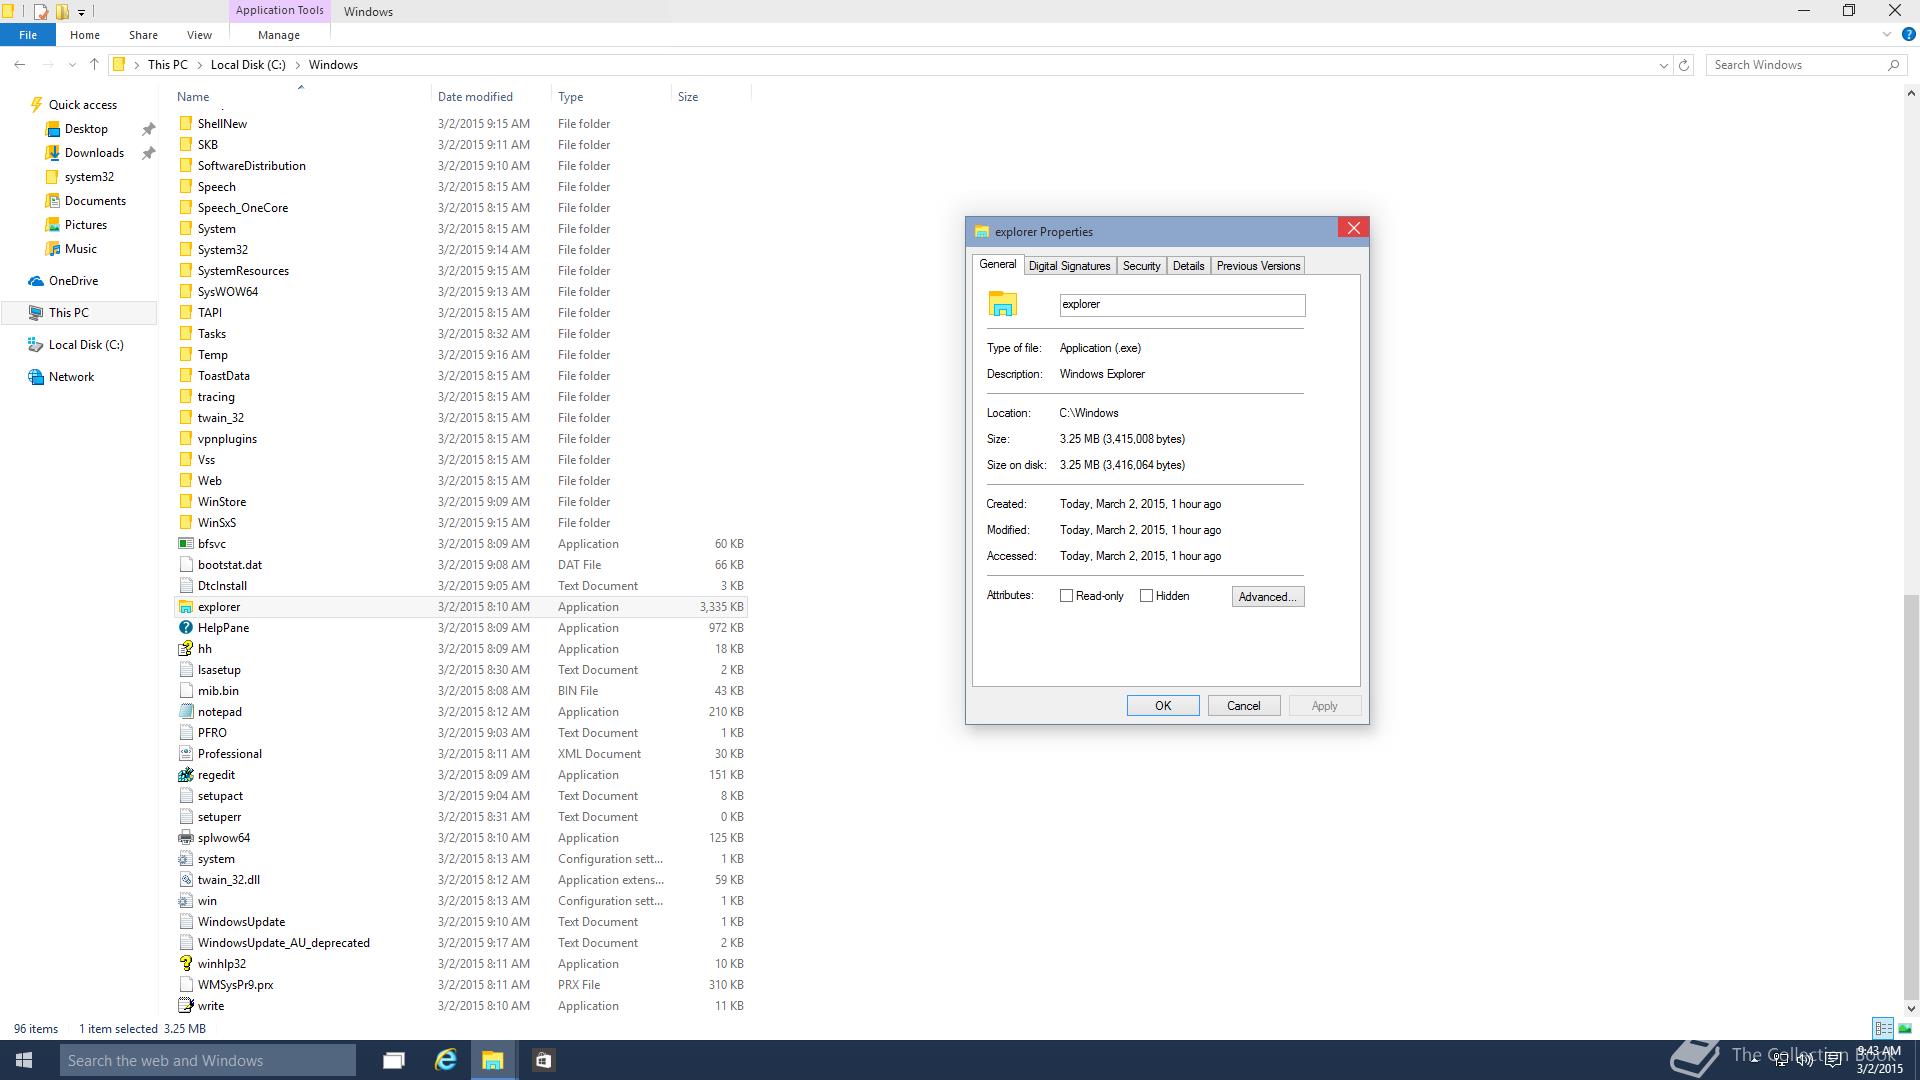1920x1080 pixels.
Task: Switch to Digital Signatures tab
Action: (x=1069, y=266)
